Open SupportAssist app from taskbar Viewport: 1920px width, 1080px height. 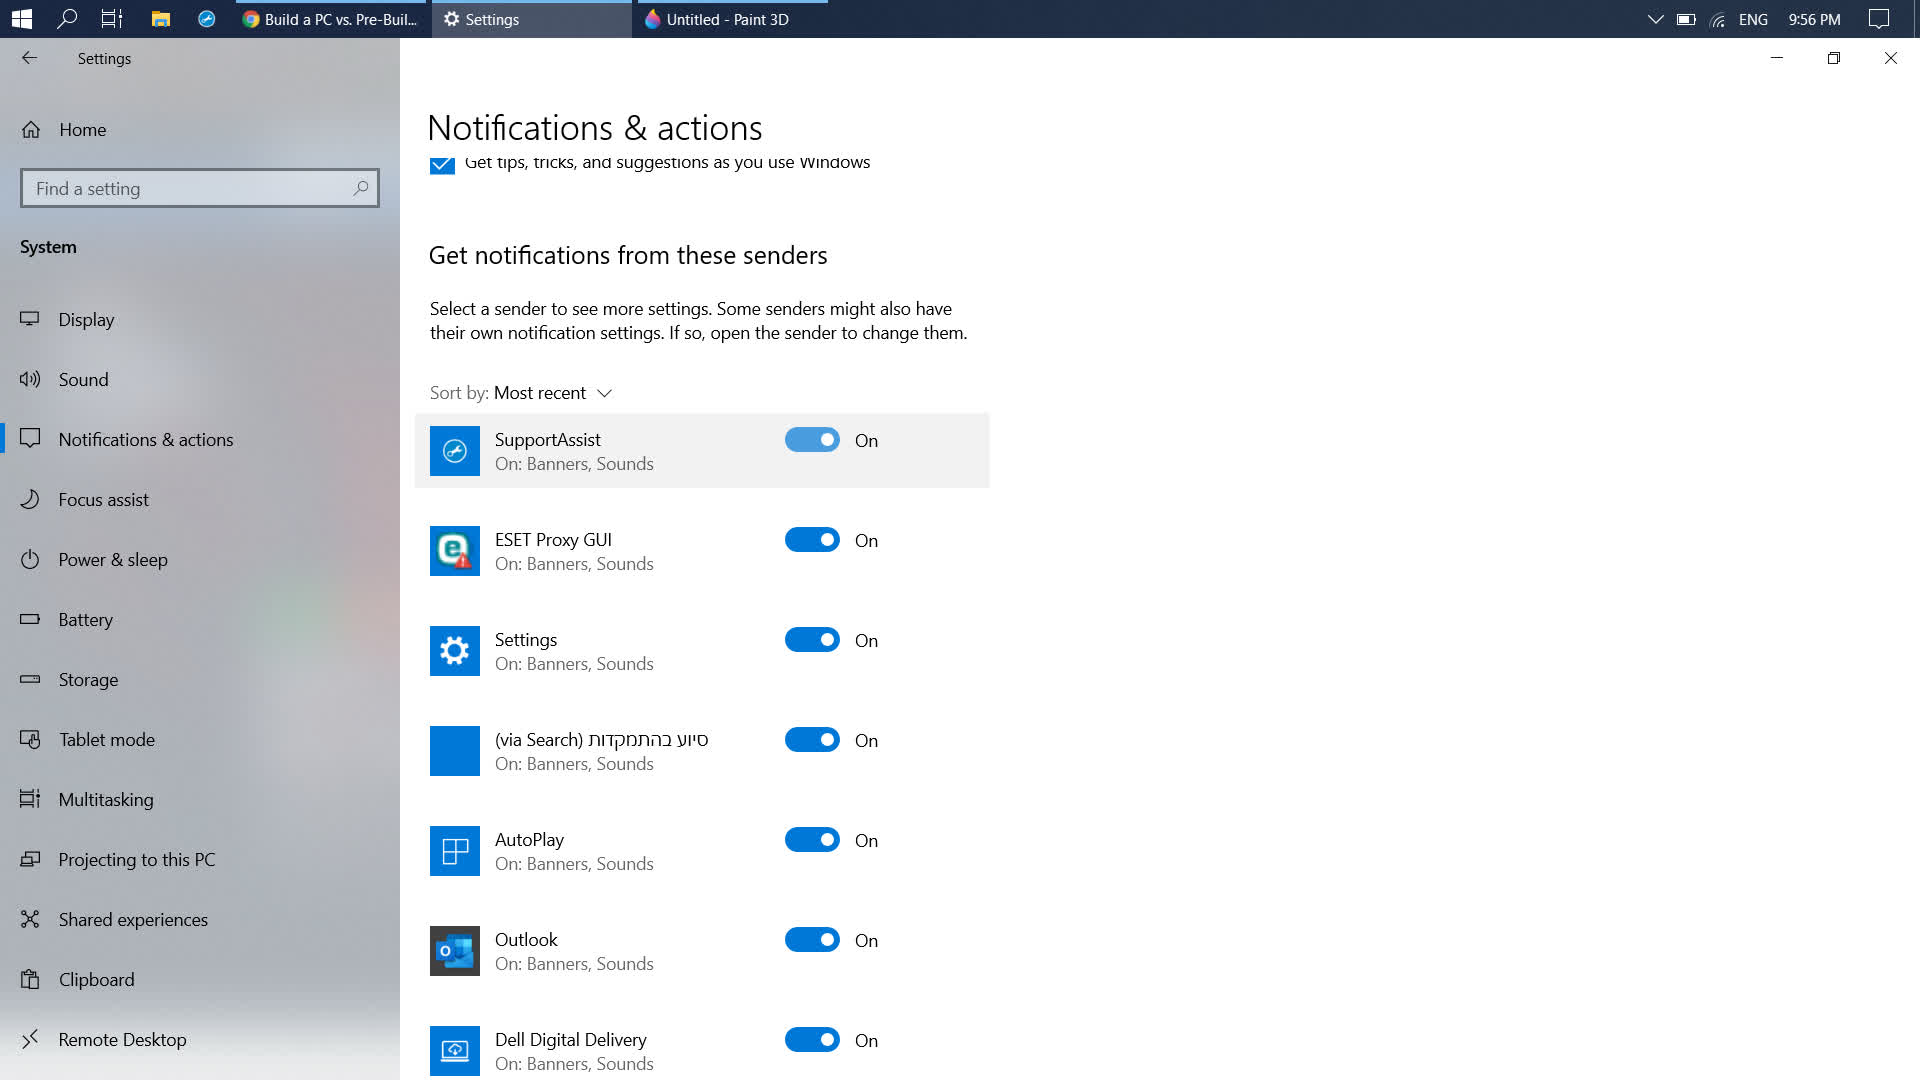(x=207, y=19)
